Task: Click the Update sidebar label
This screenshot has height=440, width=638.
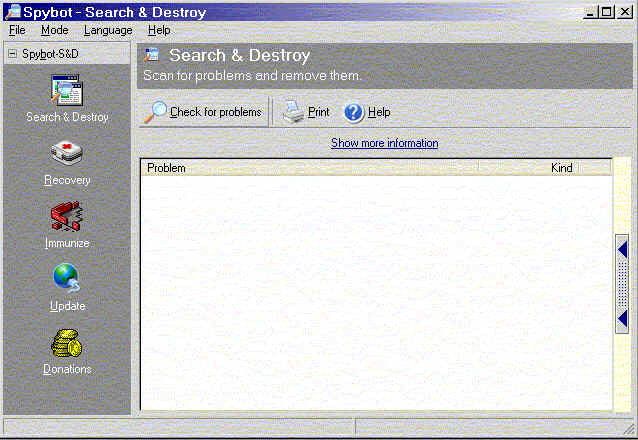Action: (x=67, y=306)
